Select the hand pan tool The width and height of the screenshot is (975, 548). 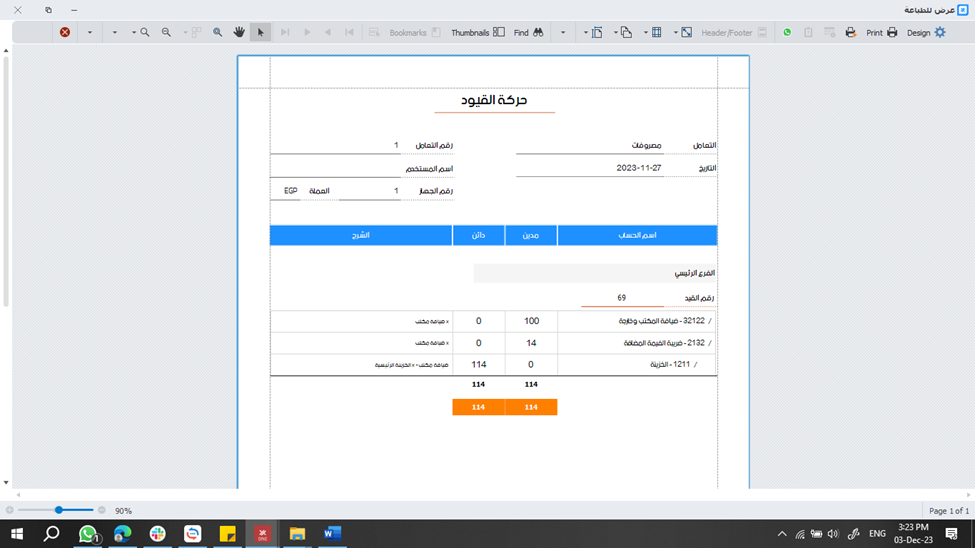239,33
